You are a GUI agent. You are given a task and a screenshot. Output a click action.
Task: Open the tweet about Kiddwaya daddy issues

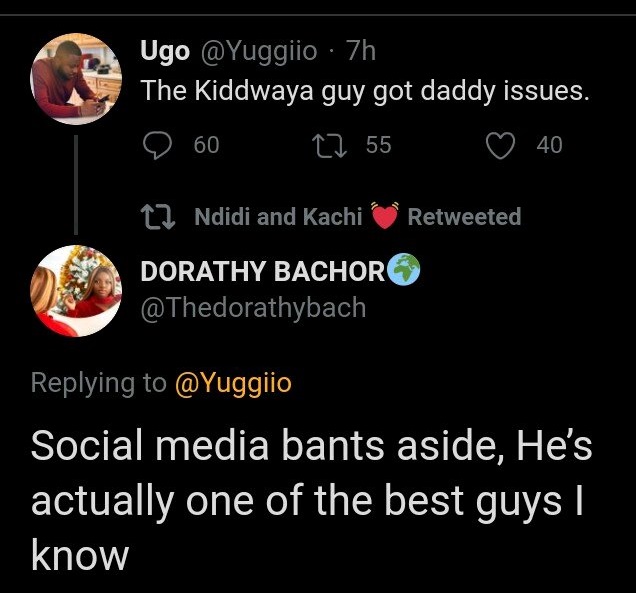pos(365,91)
